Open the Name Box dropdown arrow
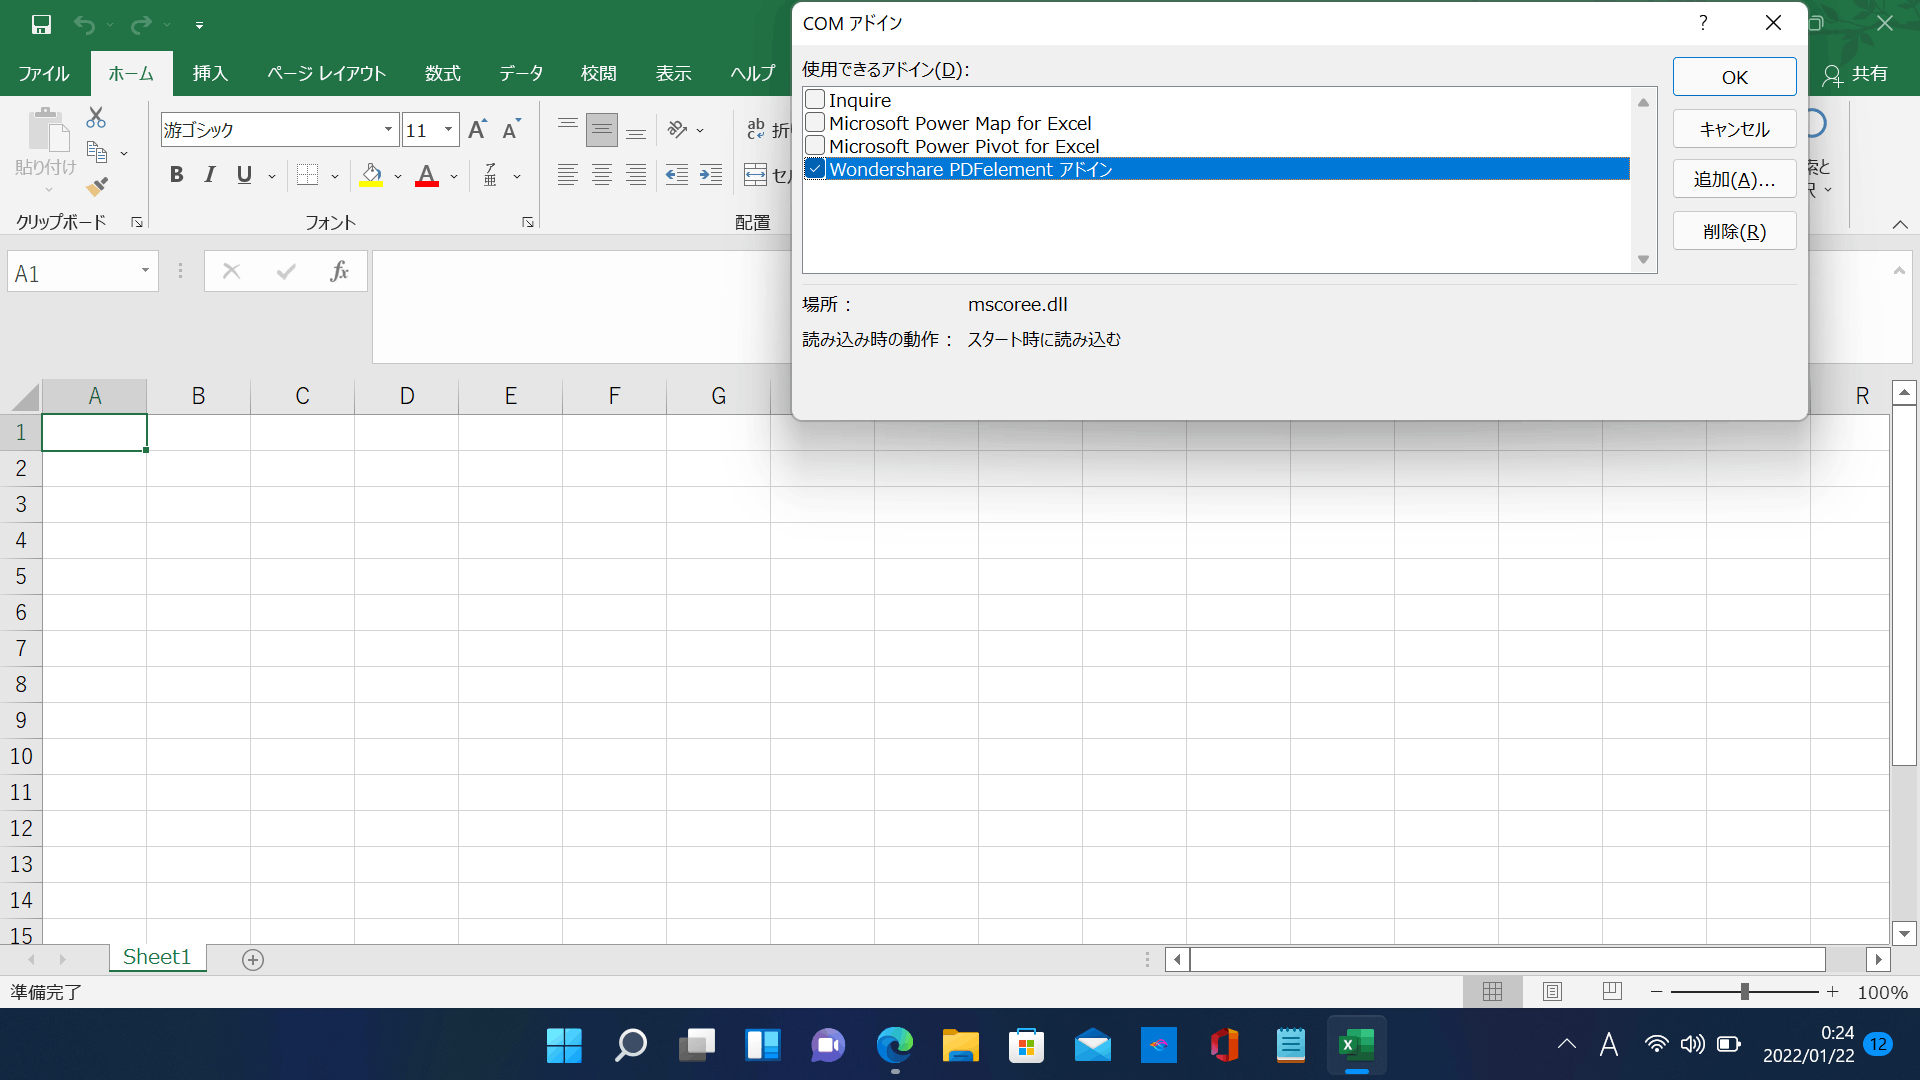This screenshot has height=1080, width=1920. click(145, 271)
